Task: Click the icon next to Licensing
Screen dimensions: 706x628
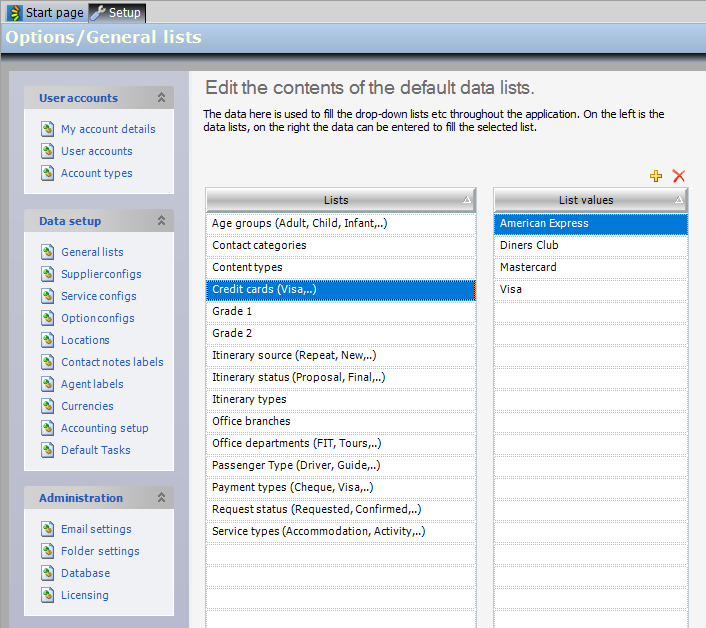Action: click(47, 595)
